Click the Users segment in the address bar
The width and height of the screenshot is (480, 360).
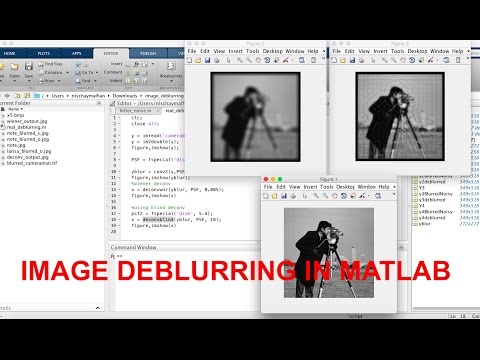coord(57,96)
